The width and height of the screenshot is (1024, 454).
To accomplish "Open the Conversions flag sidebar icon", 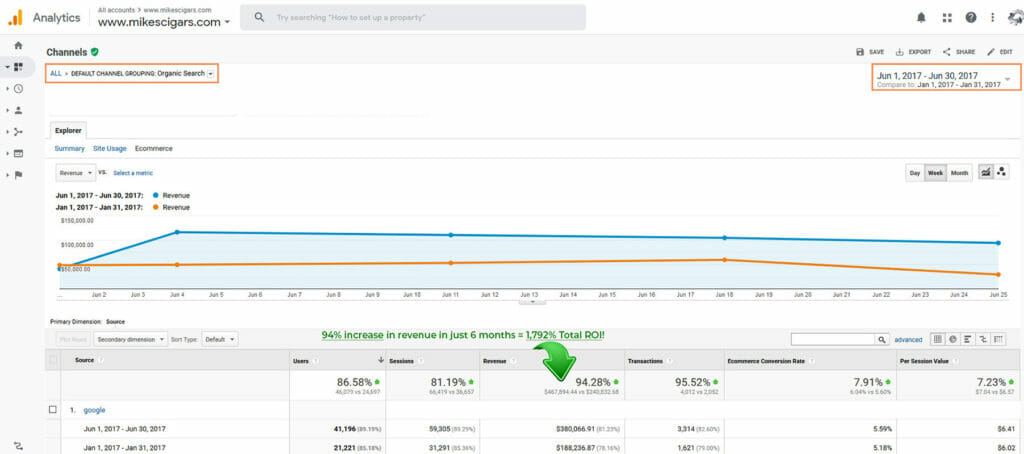I will click(x=18, y=174).
